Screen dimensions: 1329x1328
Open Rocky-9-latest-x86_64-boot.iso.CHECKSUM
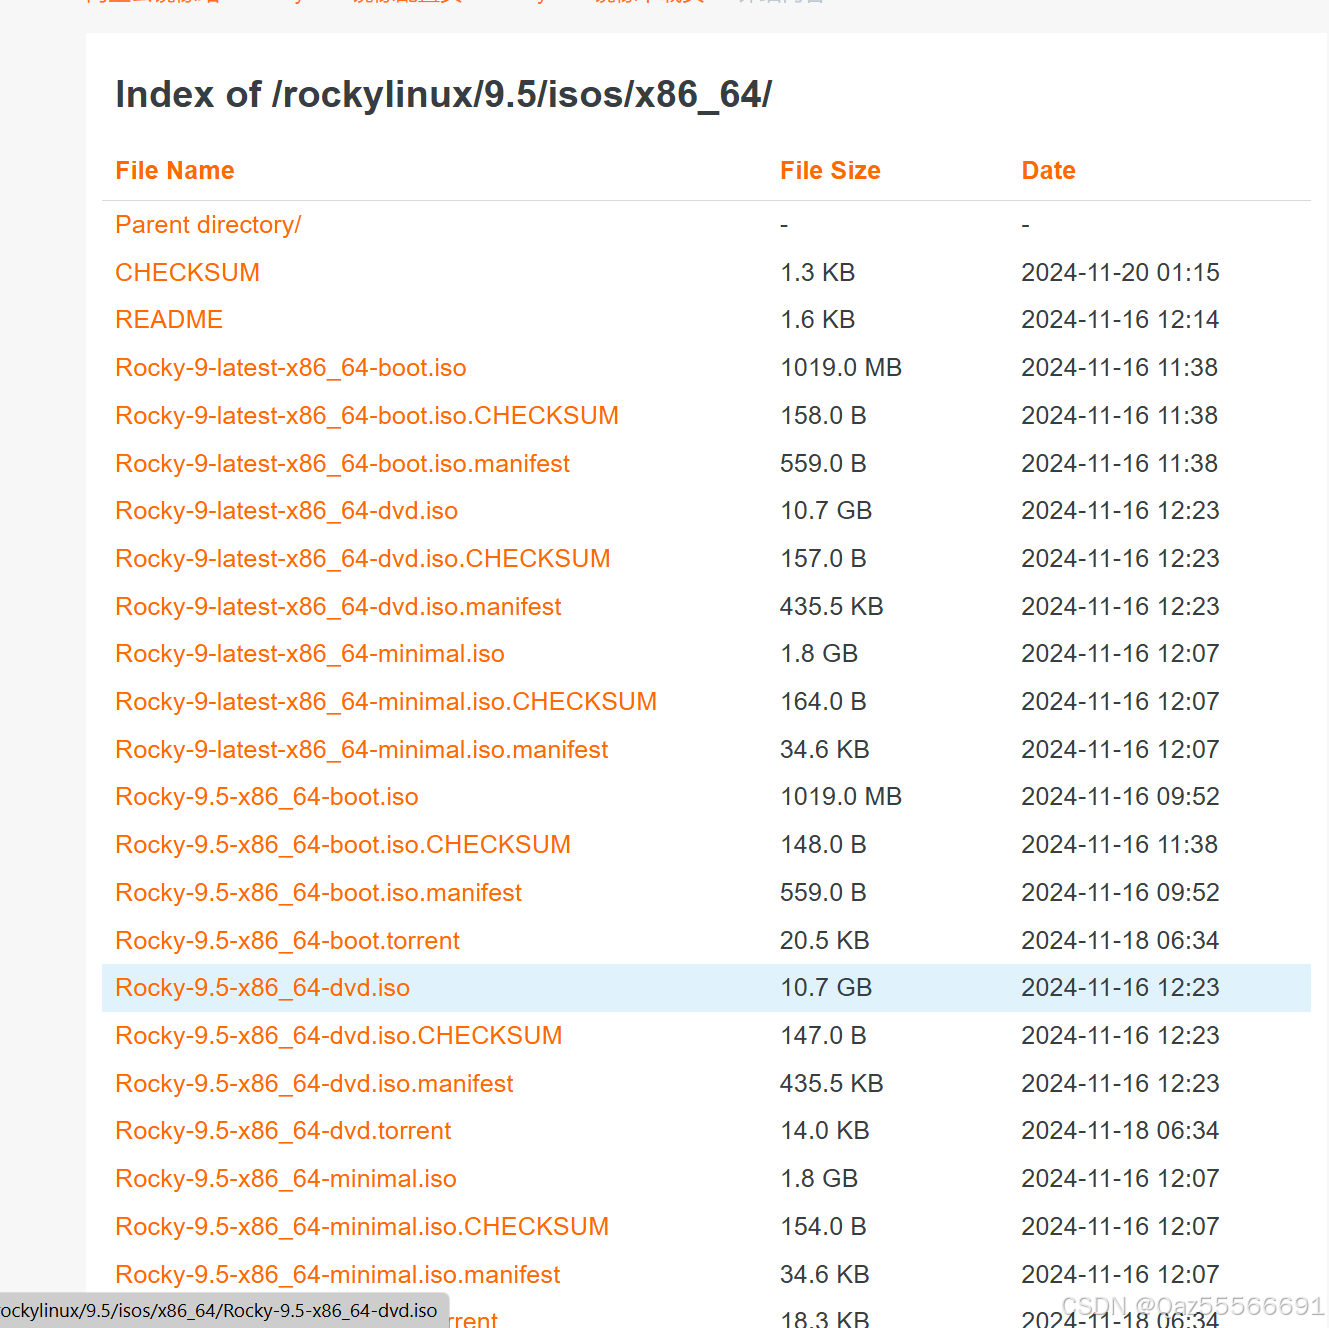[x=366, y=415]
